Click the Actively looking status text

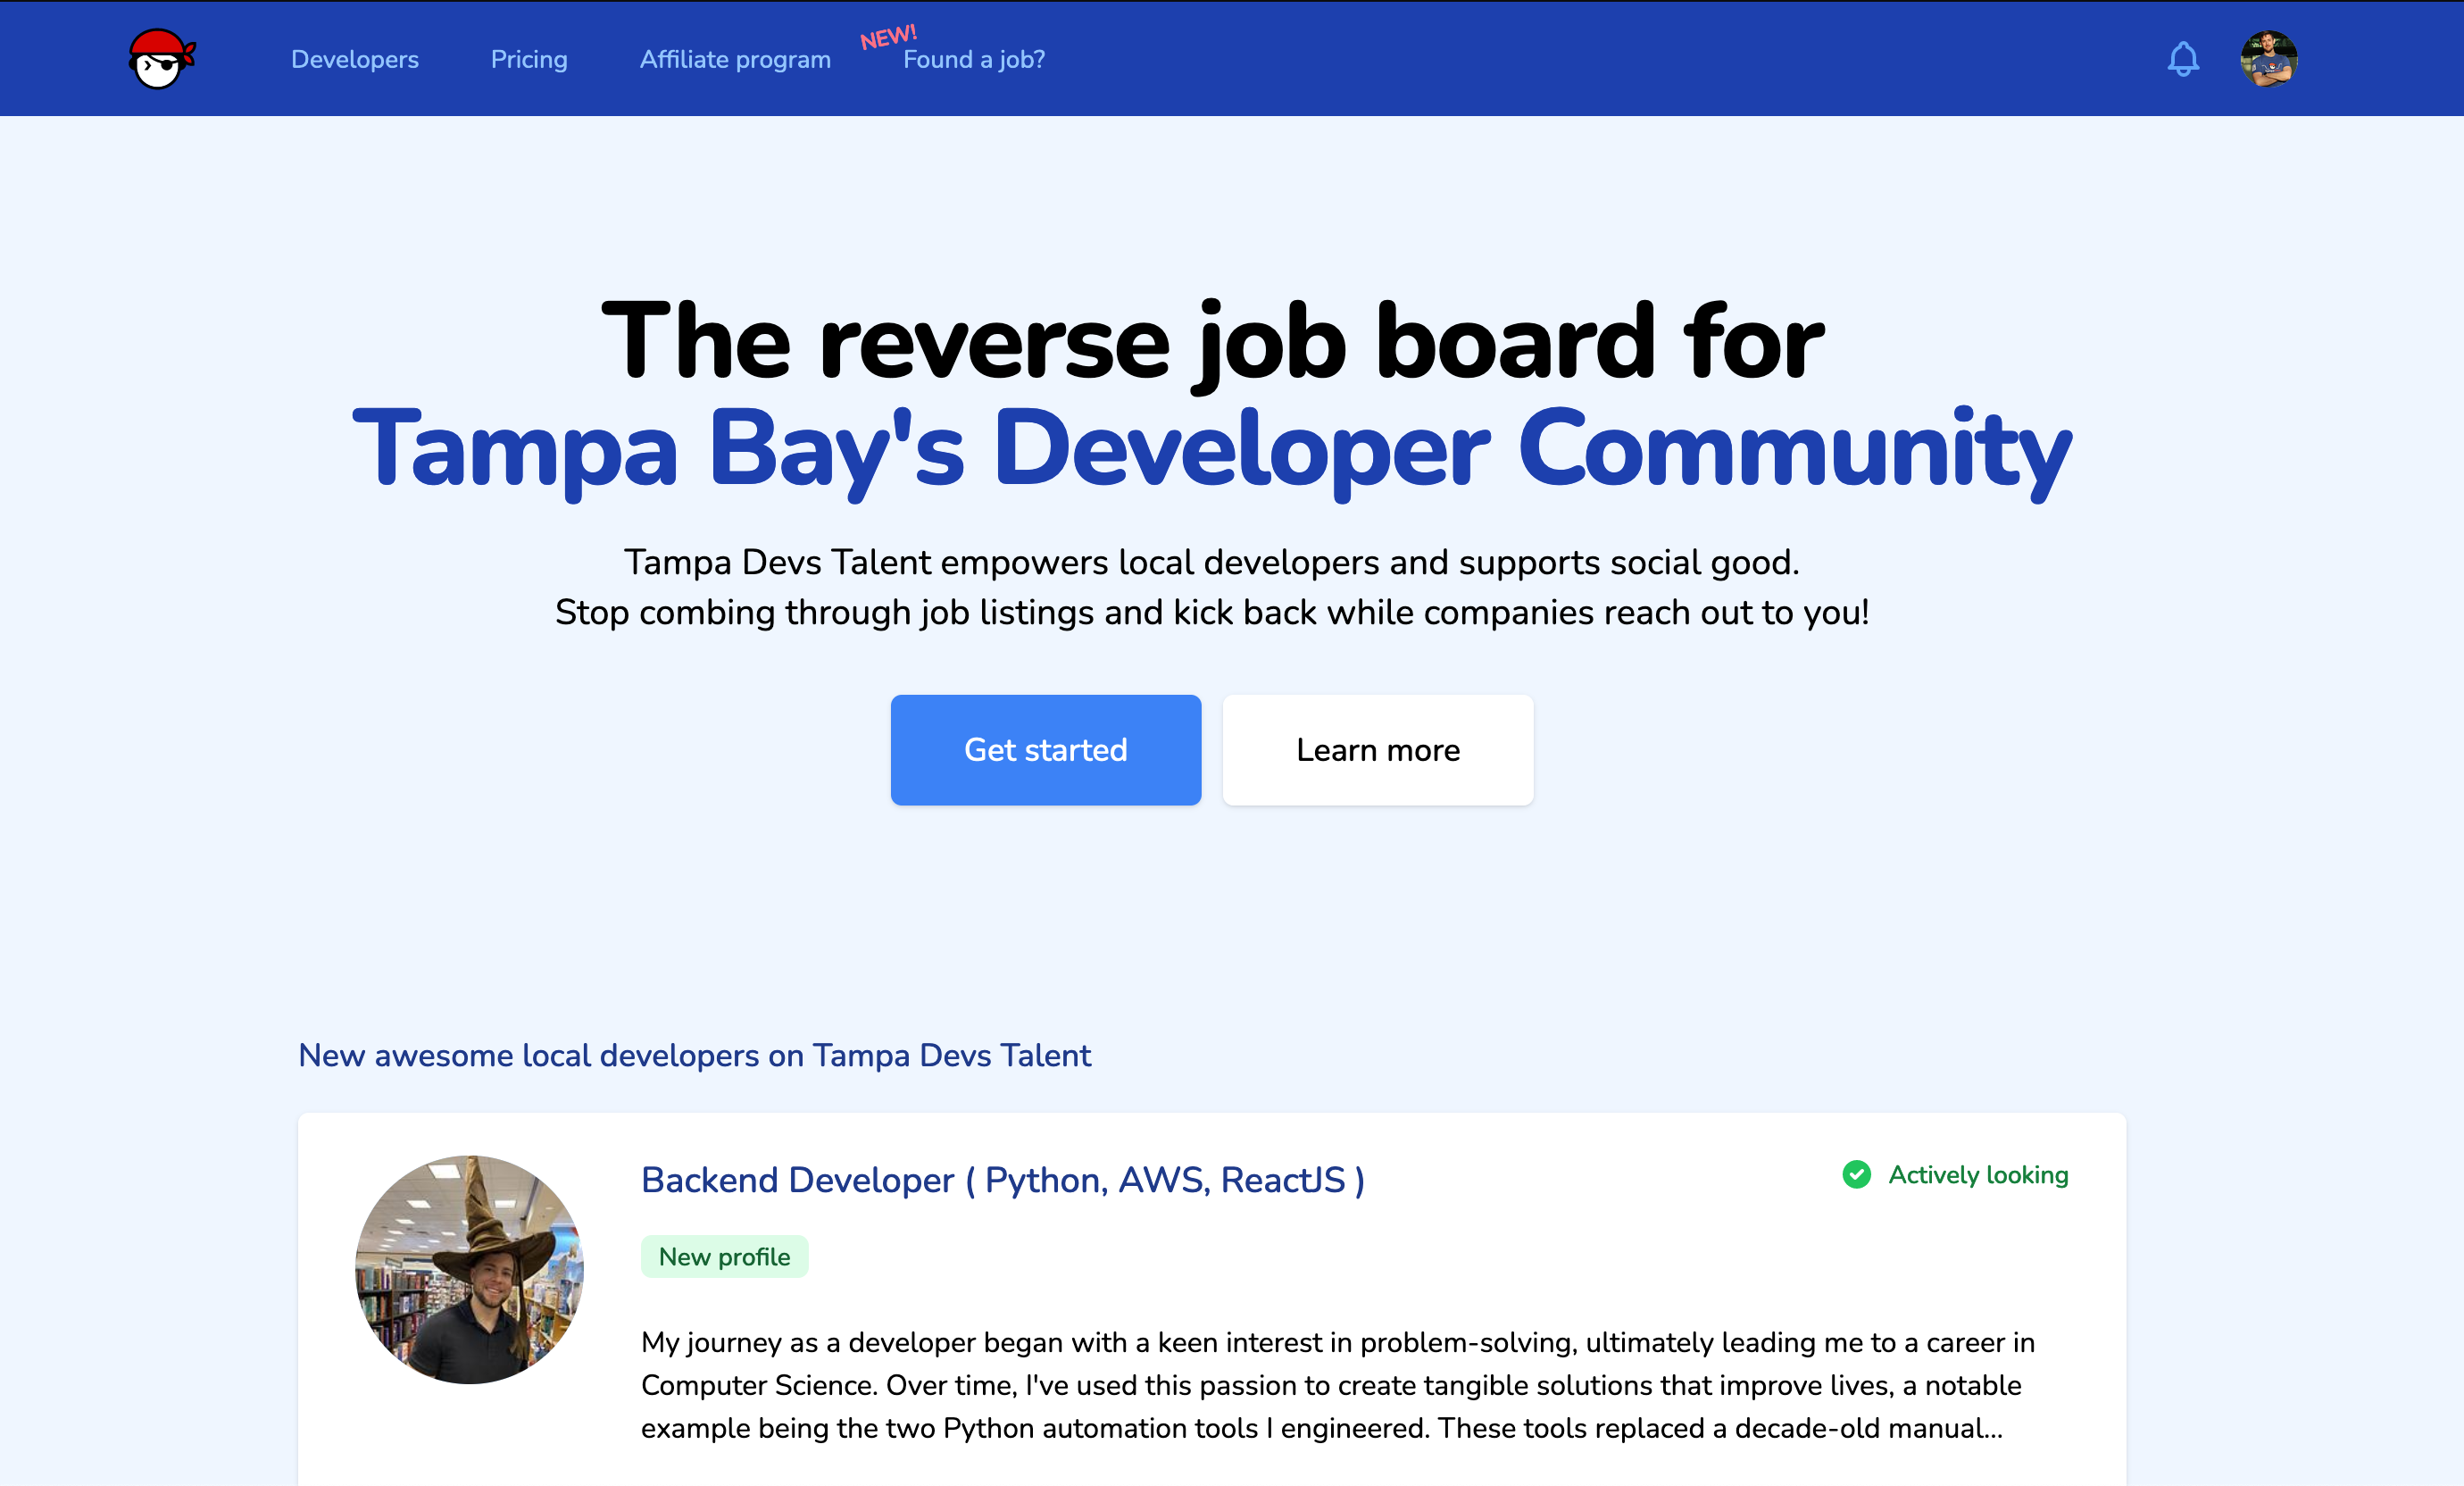(x=1978, y=1175)
